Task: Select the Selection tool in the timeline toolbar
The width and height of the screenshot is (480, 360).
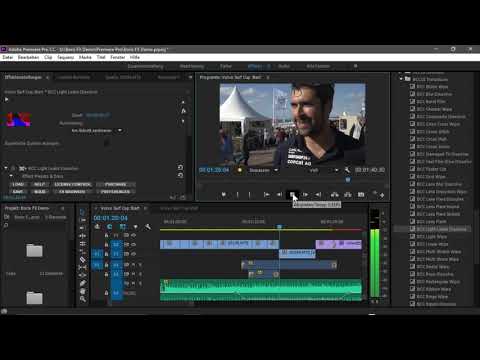Action: (x=82, y=212)
